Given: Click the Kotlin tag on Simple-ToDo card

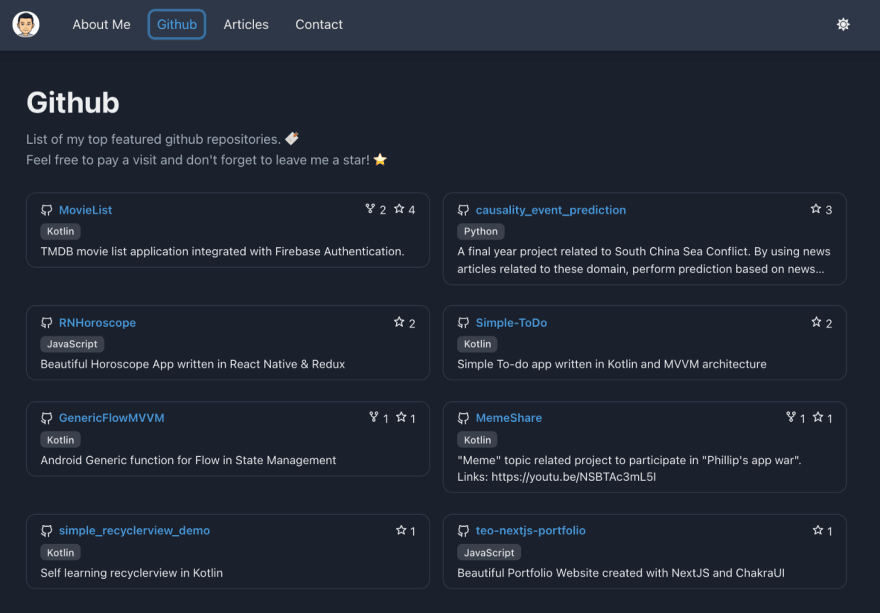Looking at the screenshot, I should (477, 344).
